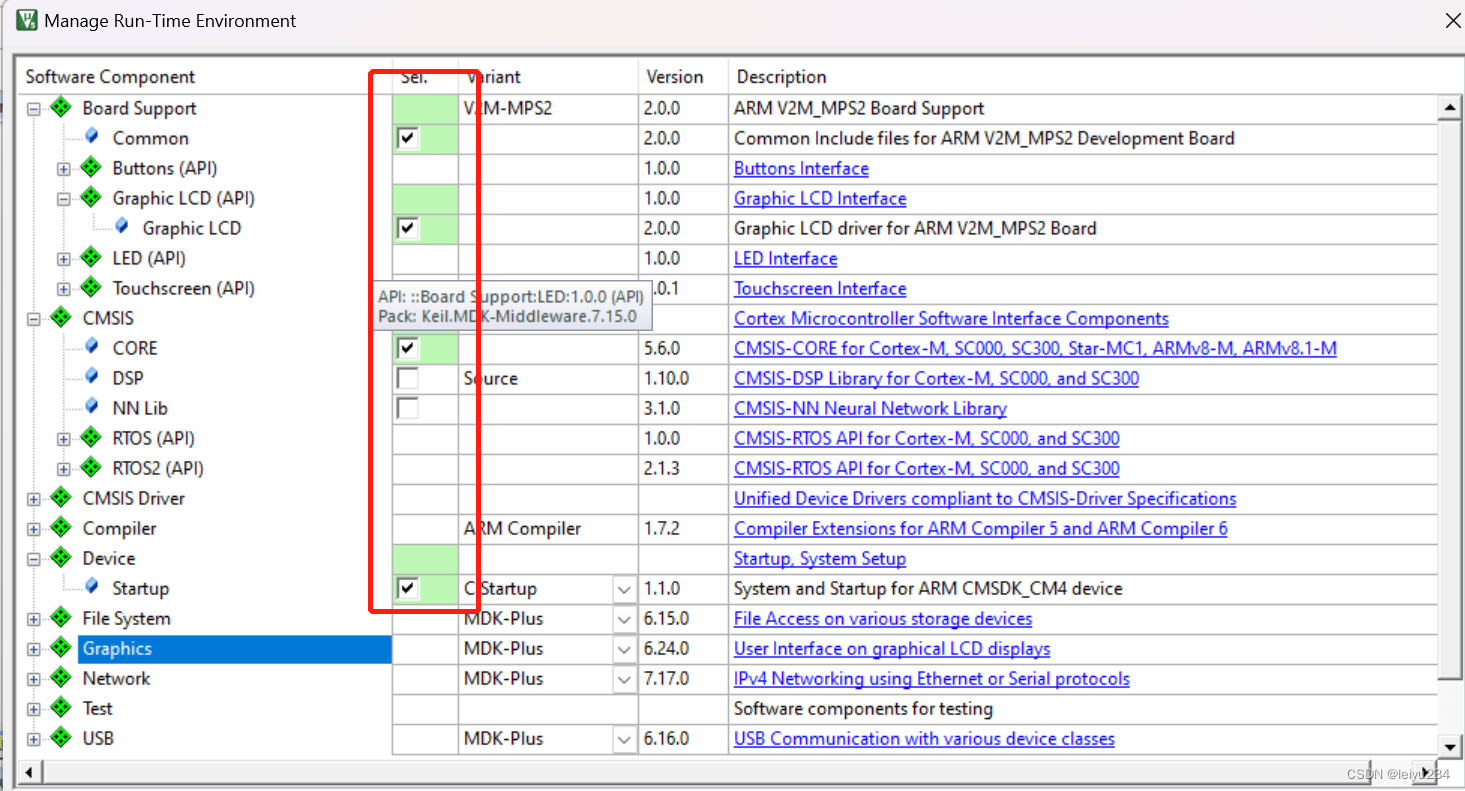The height and width of the screenshot is (791, 1465).
Task: Uncheck the Common component checkbox
Action: [407, 138]
